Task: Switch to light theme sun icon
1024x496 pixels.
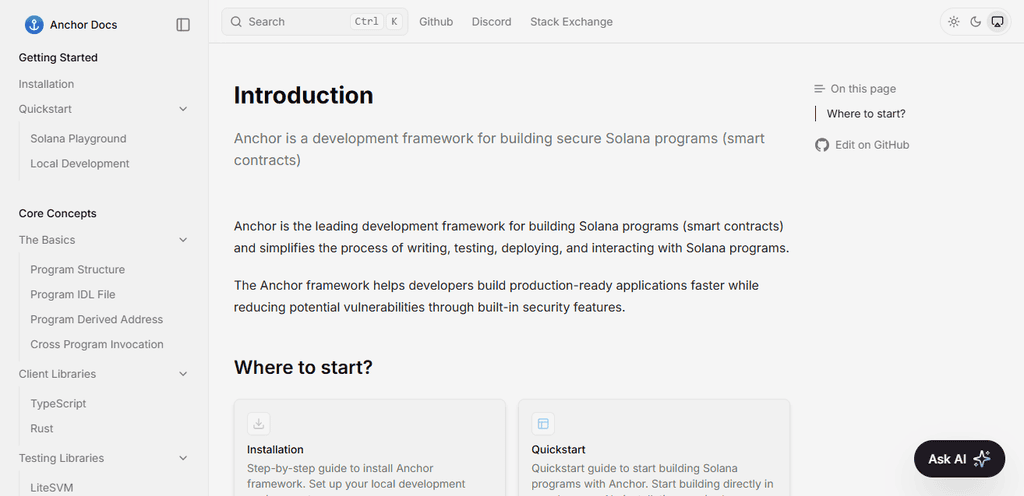Action: pos(954,22)
